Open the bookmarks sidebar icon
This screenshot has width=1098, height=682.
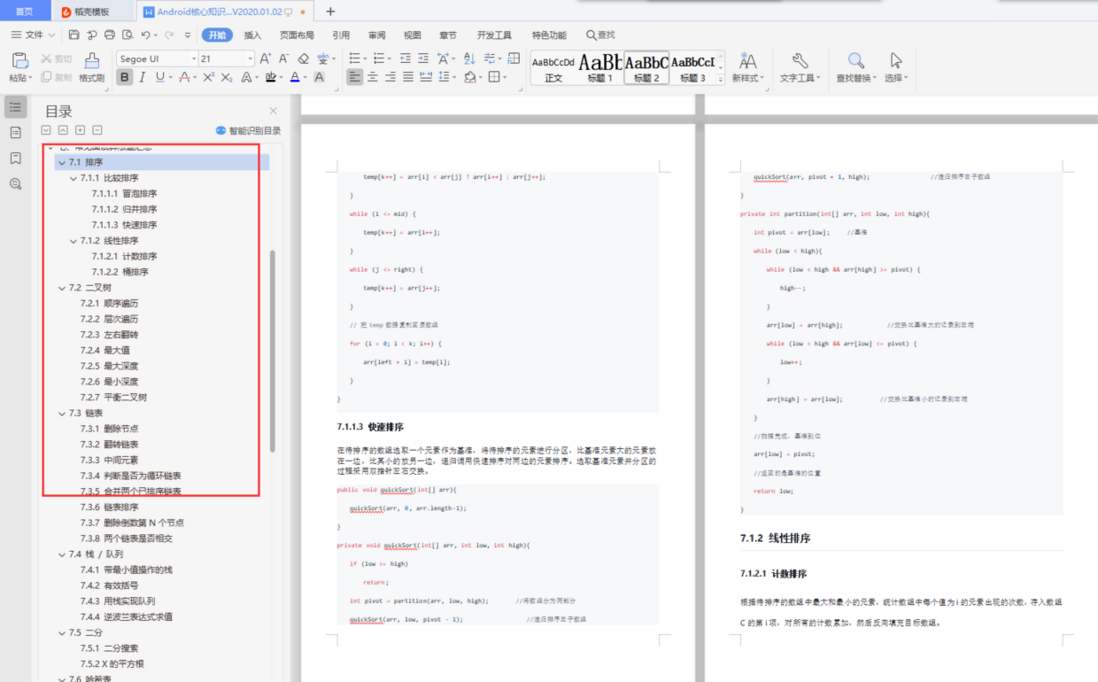15,158
